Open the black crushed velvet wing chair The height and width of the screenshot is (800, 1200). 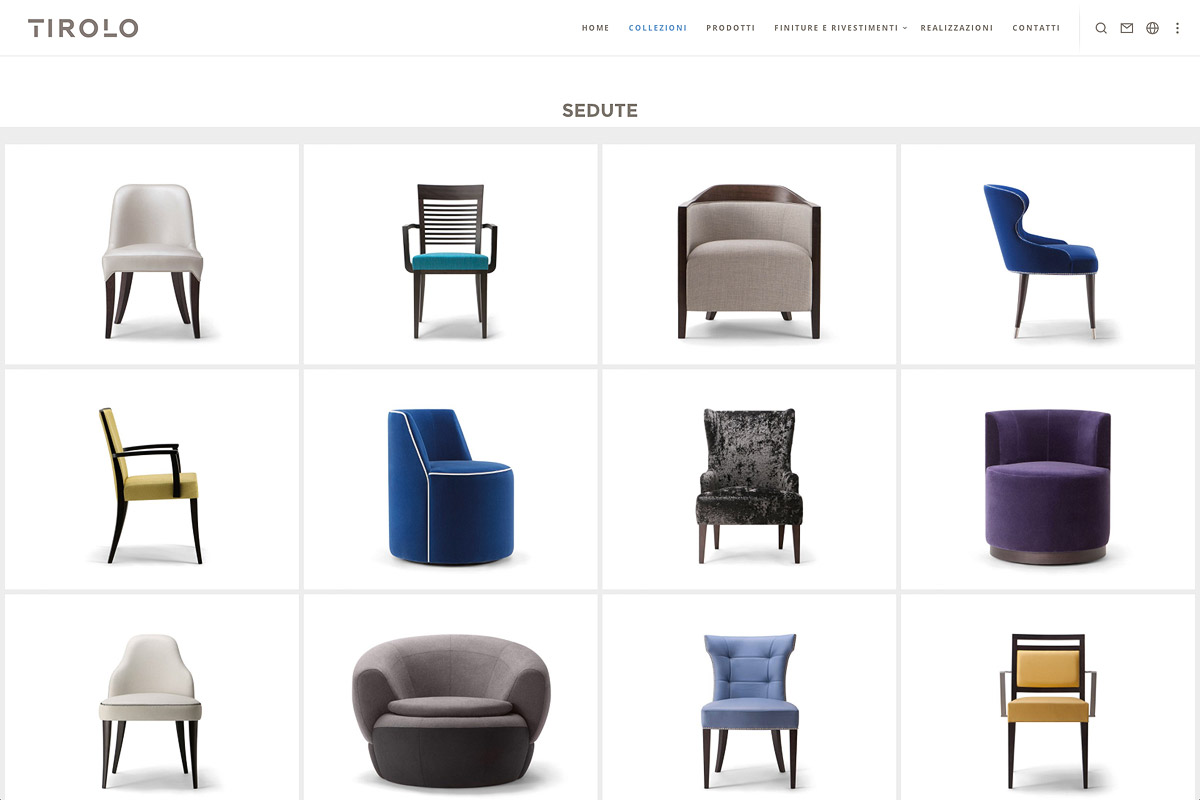click(x=749, y=479)
